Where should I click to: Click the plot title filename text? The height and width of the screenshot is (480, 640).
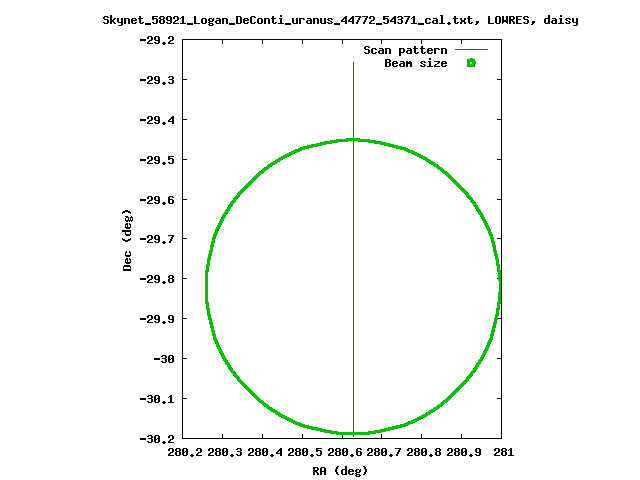click(x=288, y=20)
